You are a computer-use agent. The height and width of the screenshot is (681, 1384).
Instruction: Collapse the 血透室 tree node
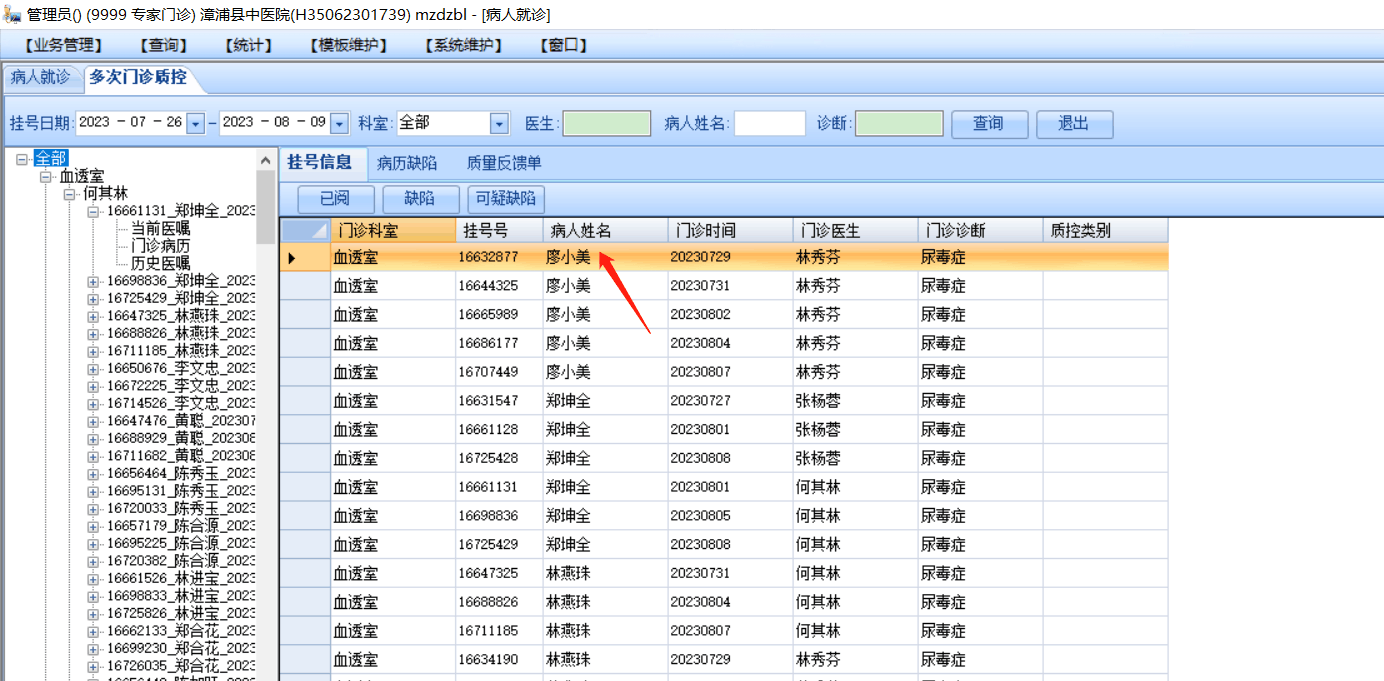point(46,176)
